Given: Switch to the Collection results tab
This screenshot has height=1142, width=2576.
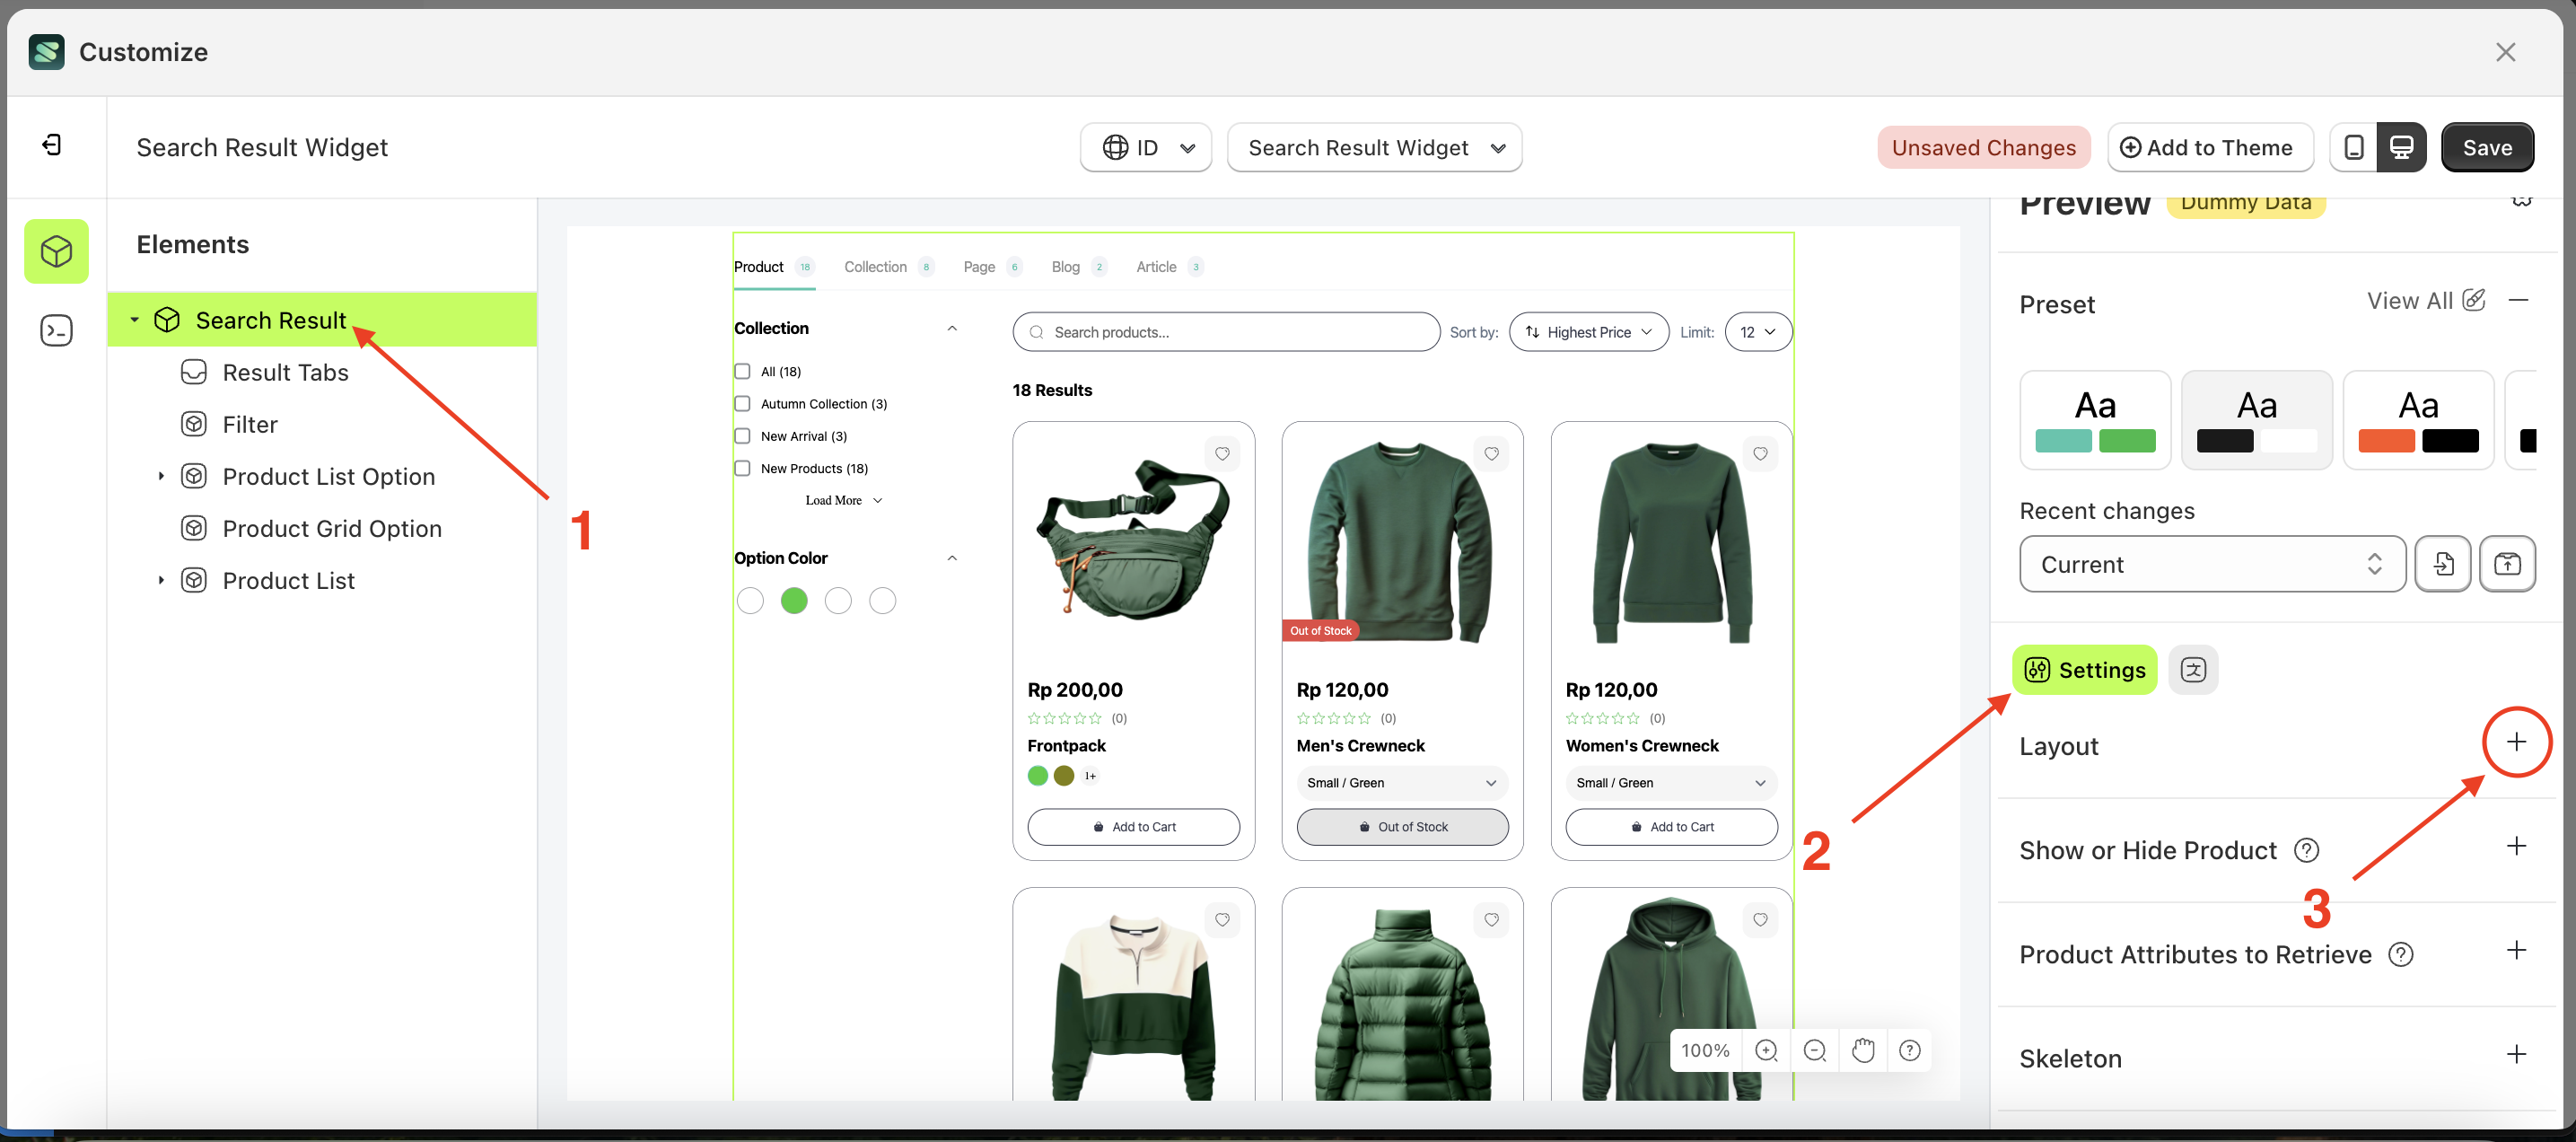Looking at the screenshot, I should [x=875, y=267].
